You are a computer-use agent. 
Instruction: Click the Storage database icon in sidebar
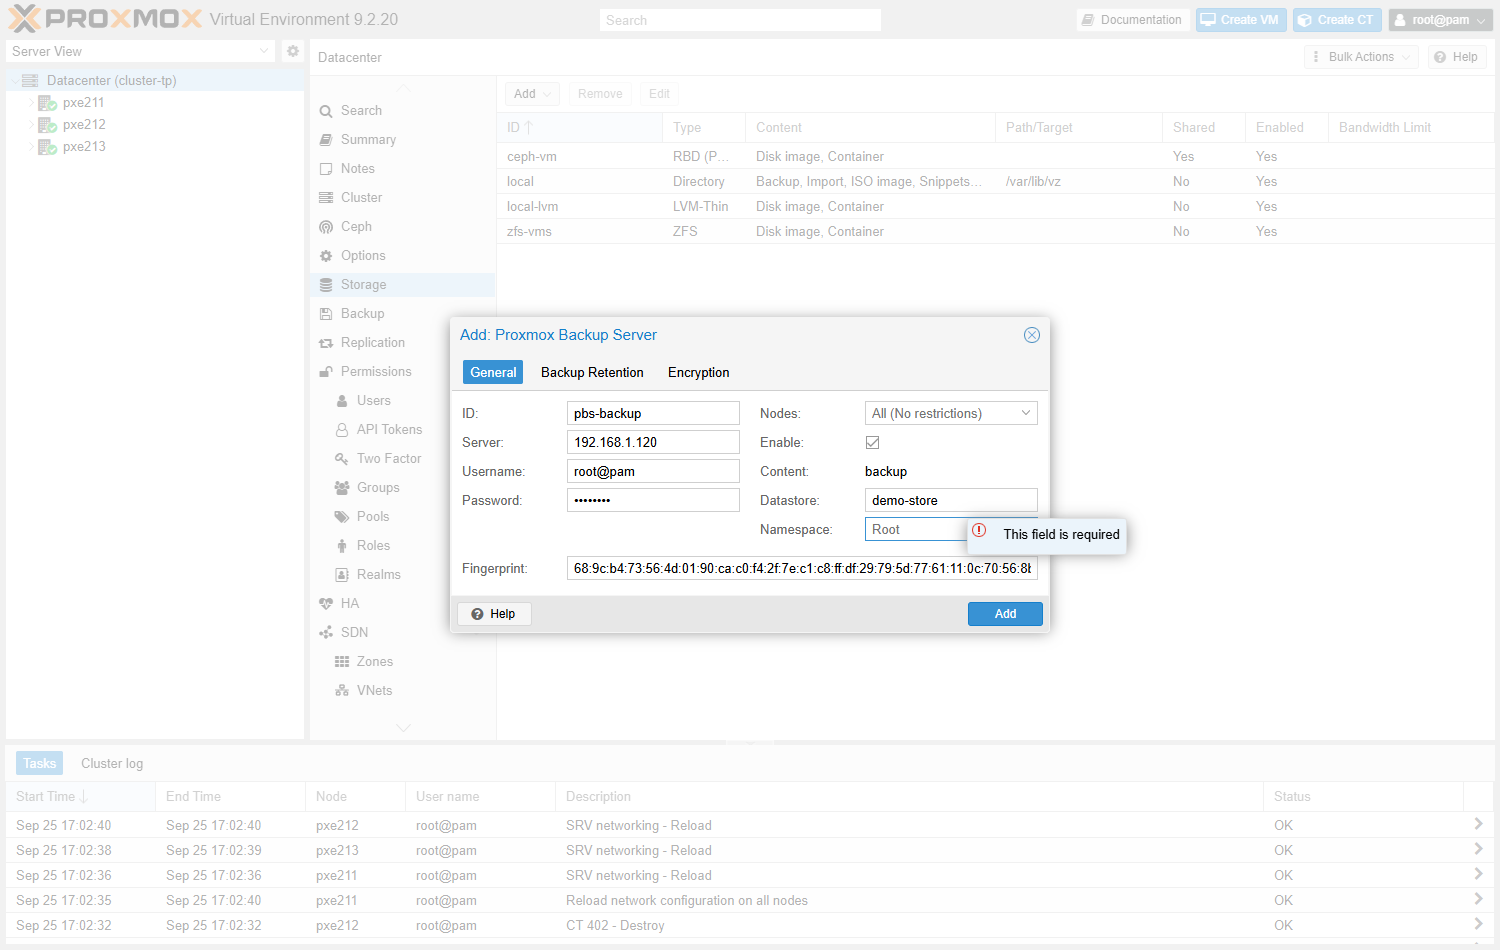(326, 285)
